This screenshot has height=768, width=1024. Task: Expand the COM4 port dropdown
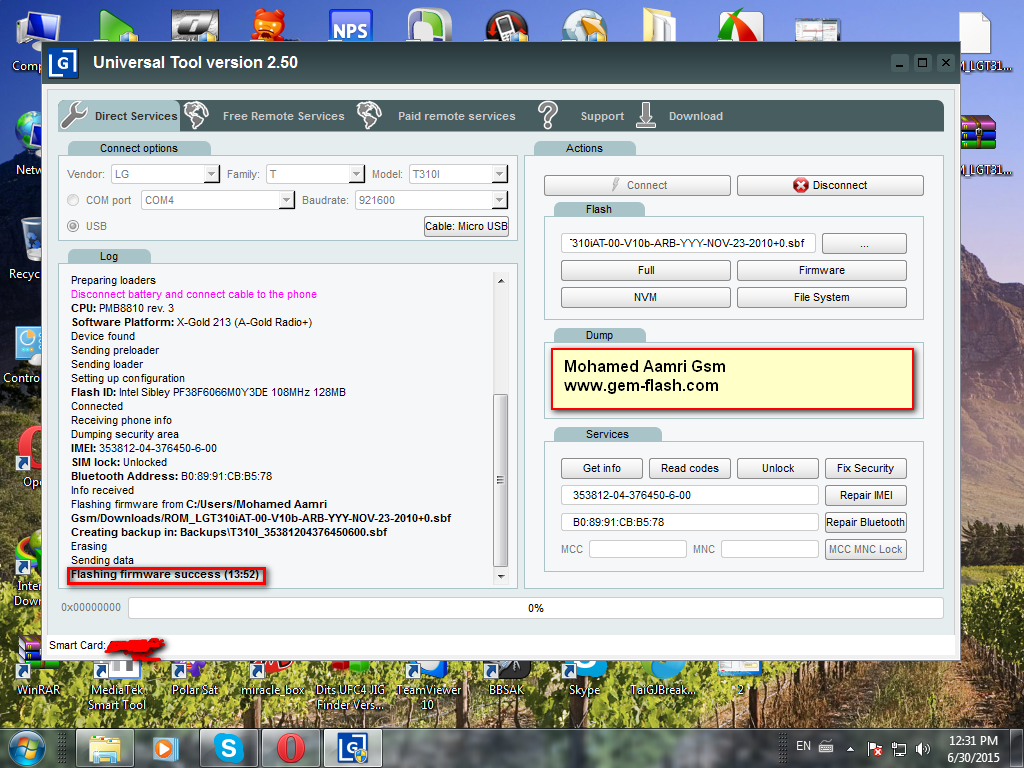tap(286, 200)
